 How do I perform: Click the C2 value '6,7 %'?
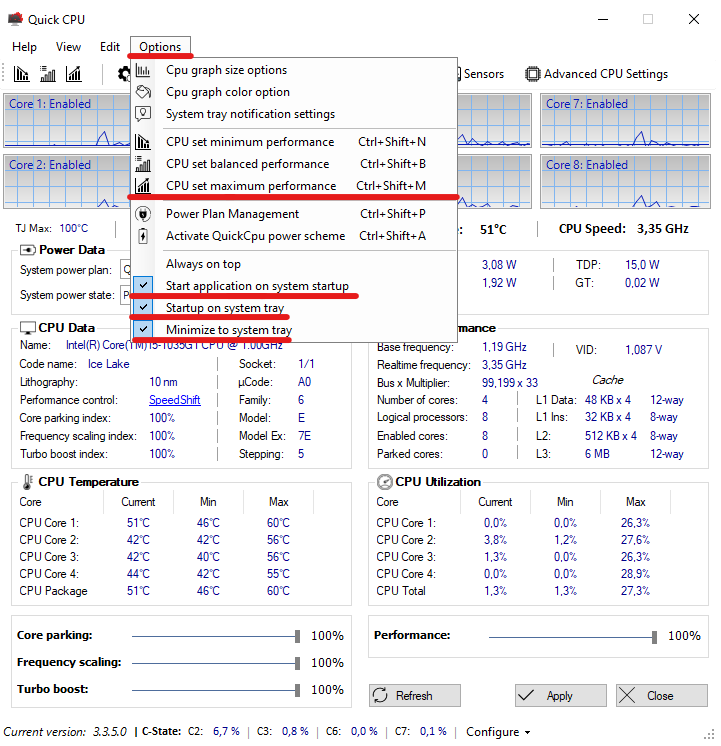point(226,731)
